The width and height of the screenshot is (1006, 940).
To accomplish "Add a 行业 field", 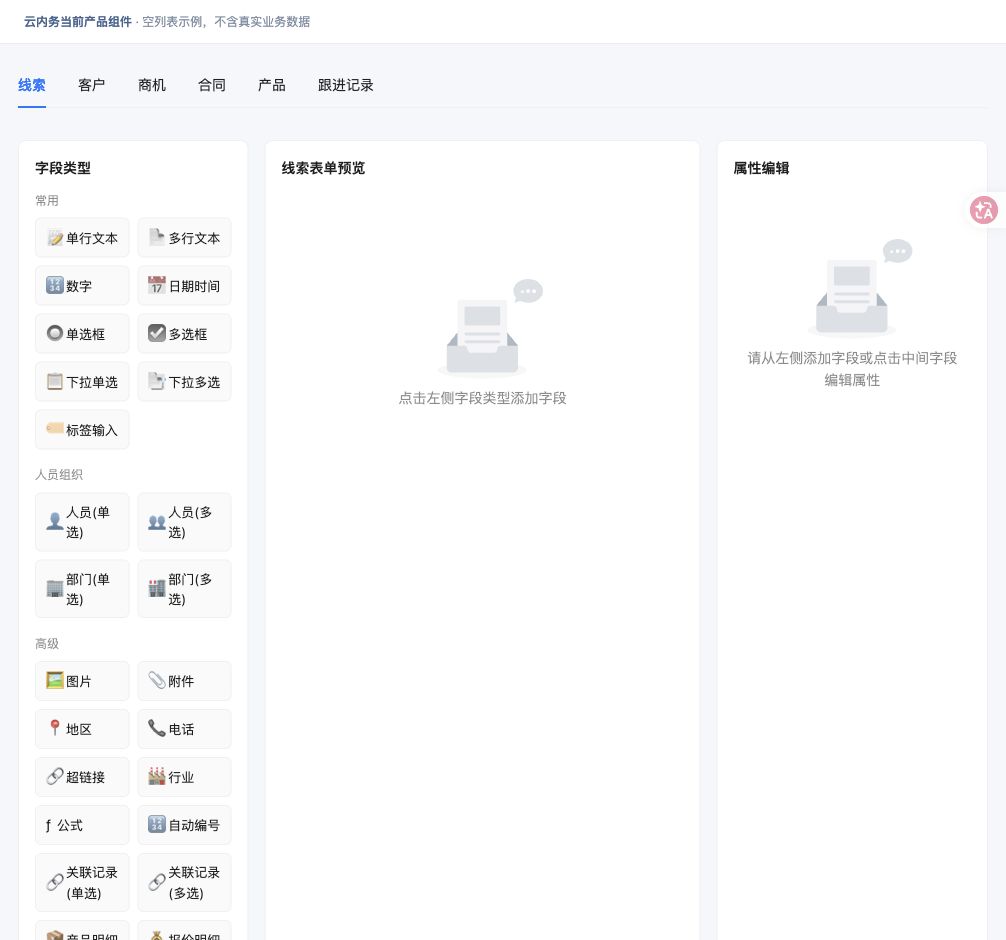I will pyautogui.click(x=184, y=777).
